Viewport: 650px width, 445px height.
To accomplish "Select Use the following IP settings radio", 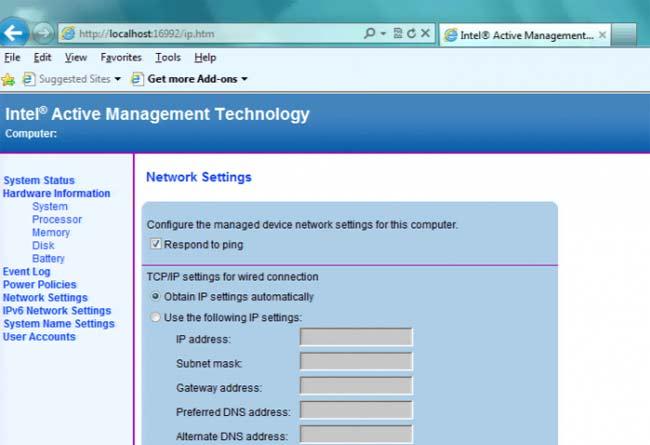I will pos(155,317).
